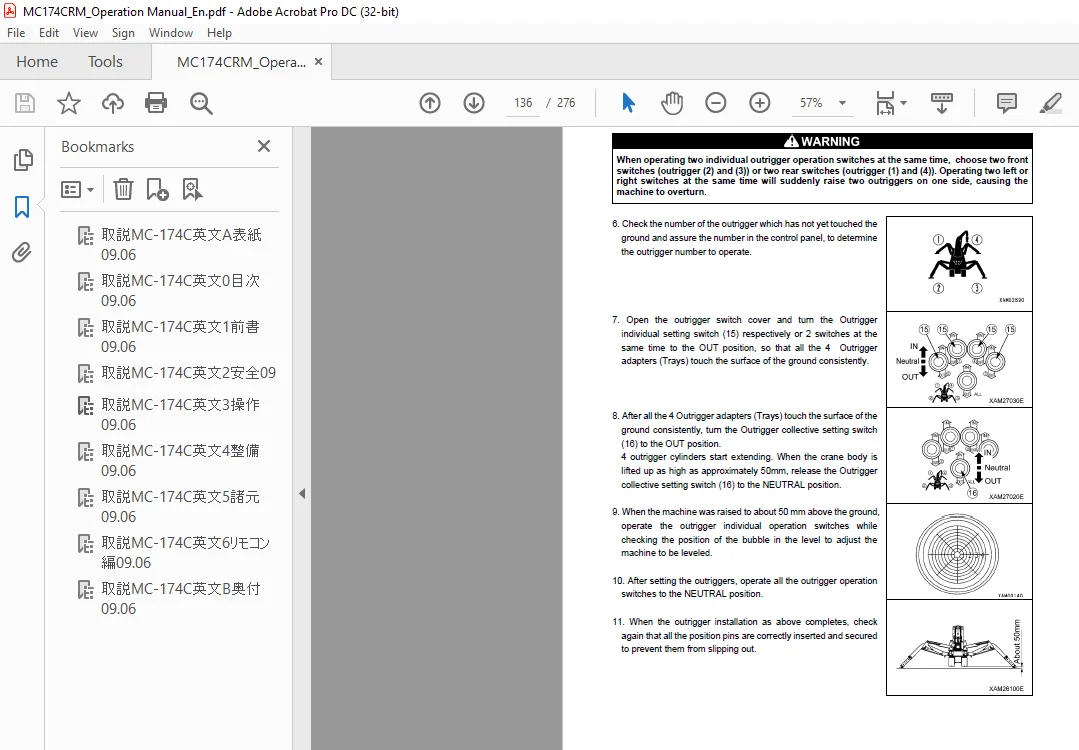Open the Window menu
The height and width of the screenshot is (750, 1079).
click(x=171, y=33)
